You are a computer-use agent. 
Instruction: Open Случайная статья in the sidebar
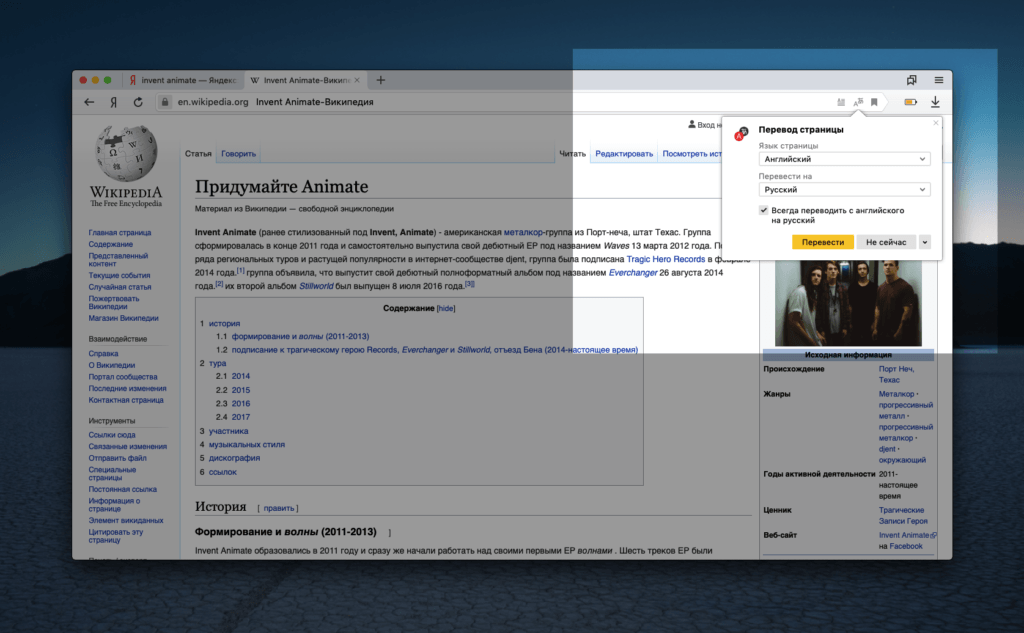[120, 287]
